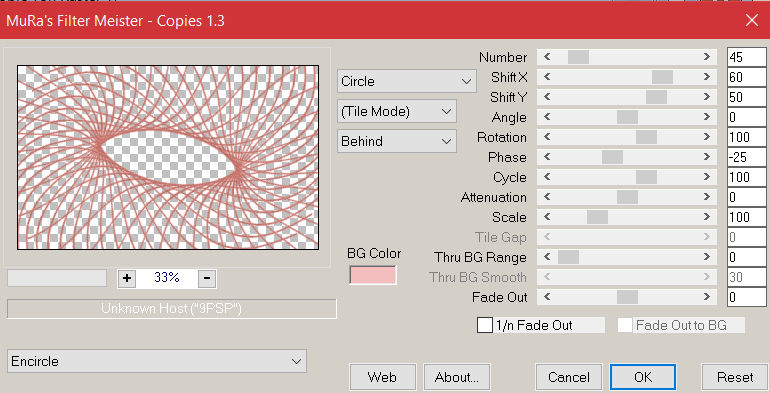Increase Shift X with right arrow

point(707,77)
